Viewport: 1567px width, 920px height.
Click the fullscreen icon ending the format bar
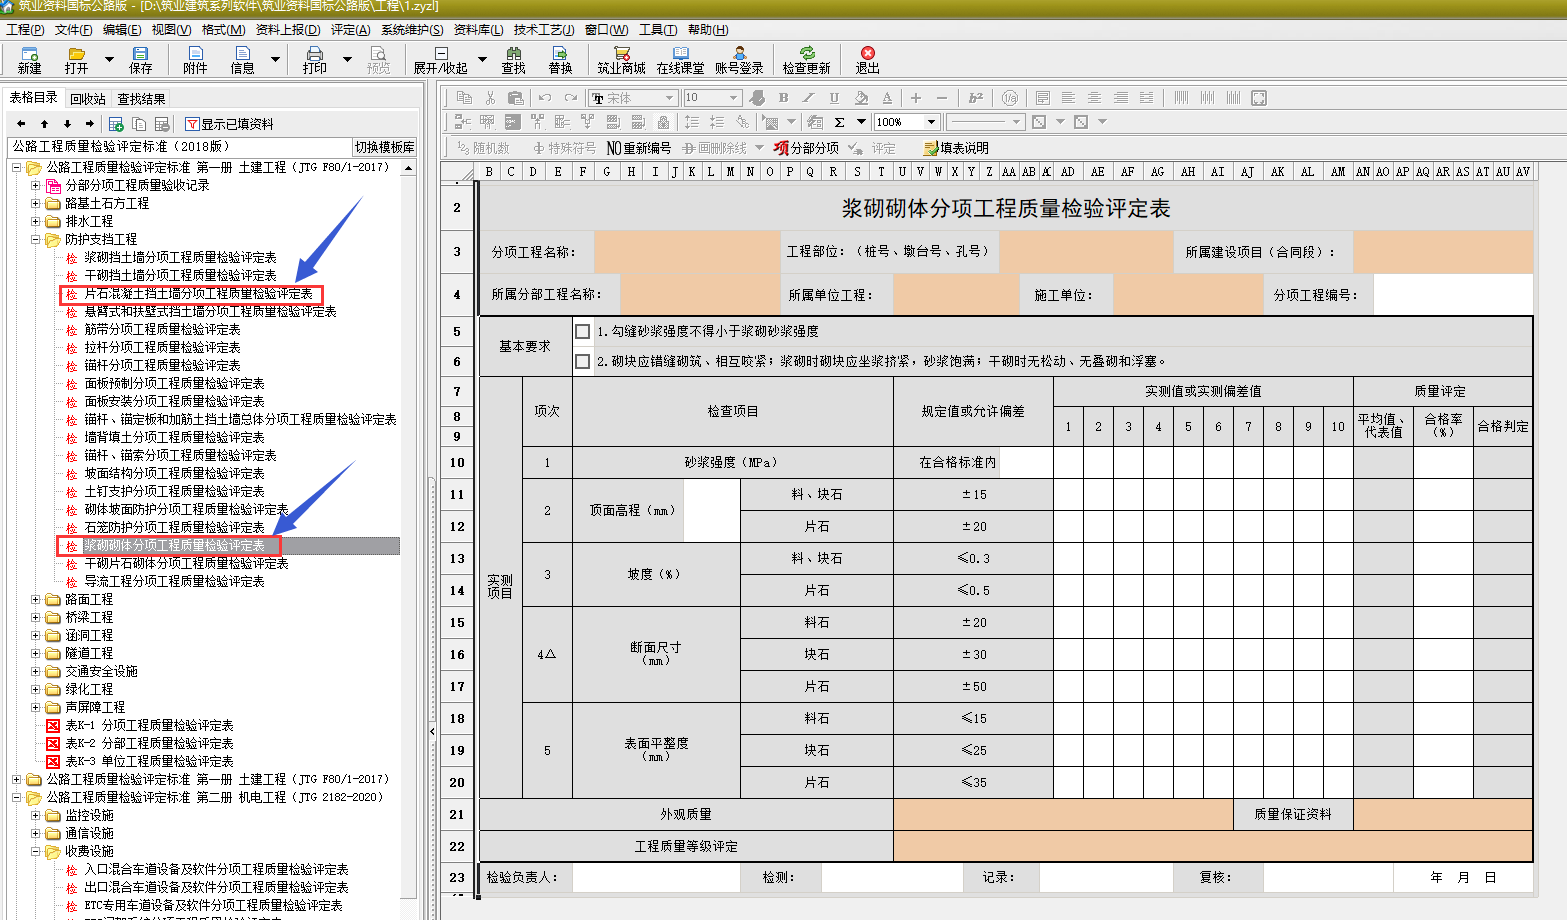1259,98
